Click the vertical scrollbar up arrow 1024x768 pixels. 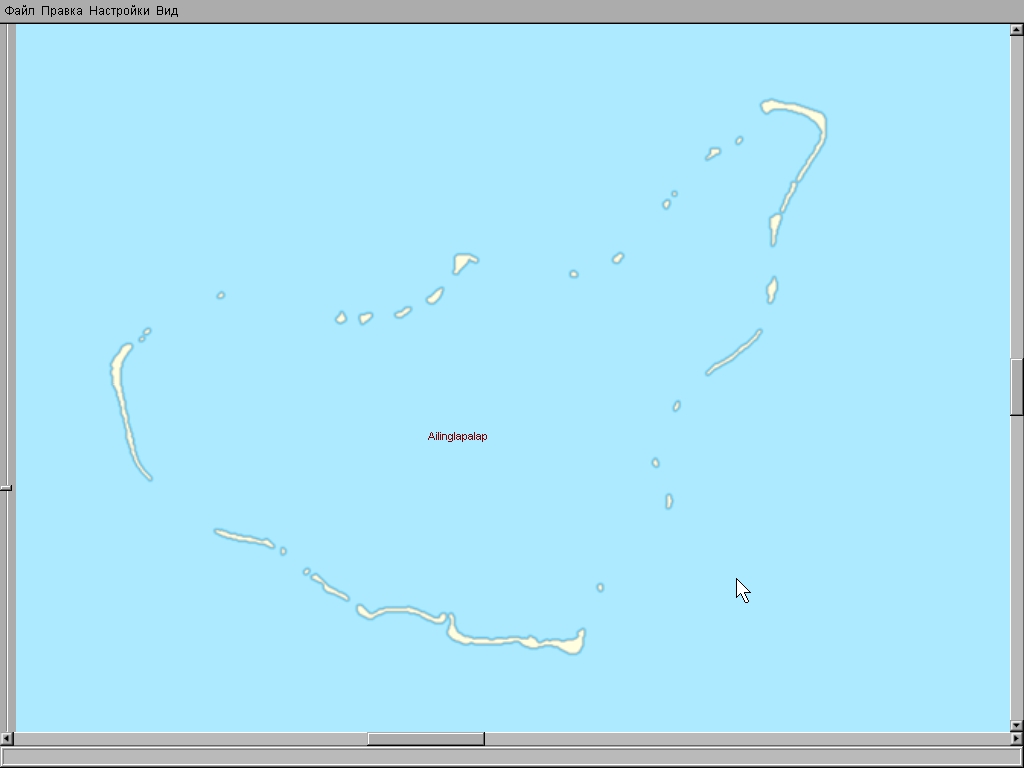click(x=1017, y=29)
